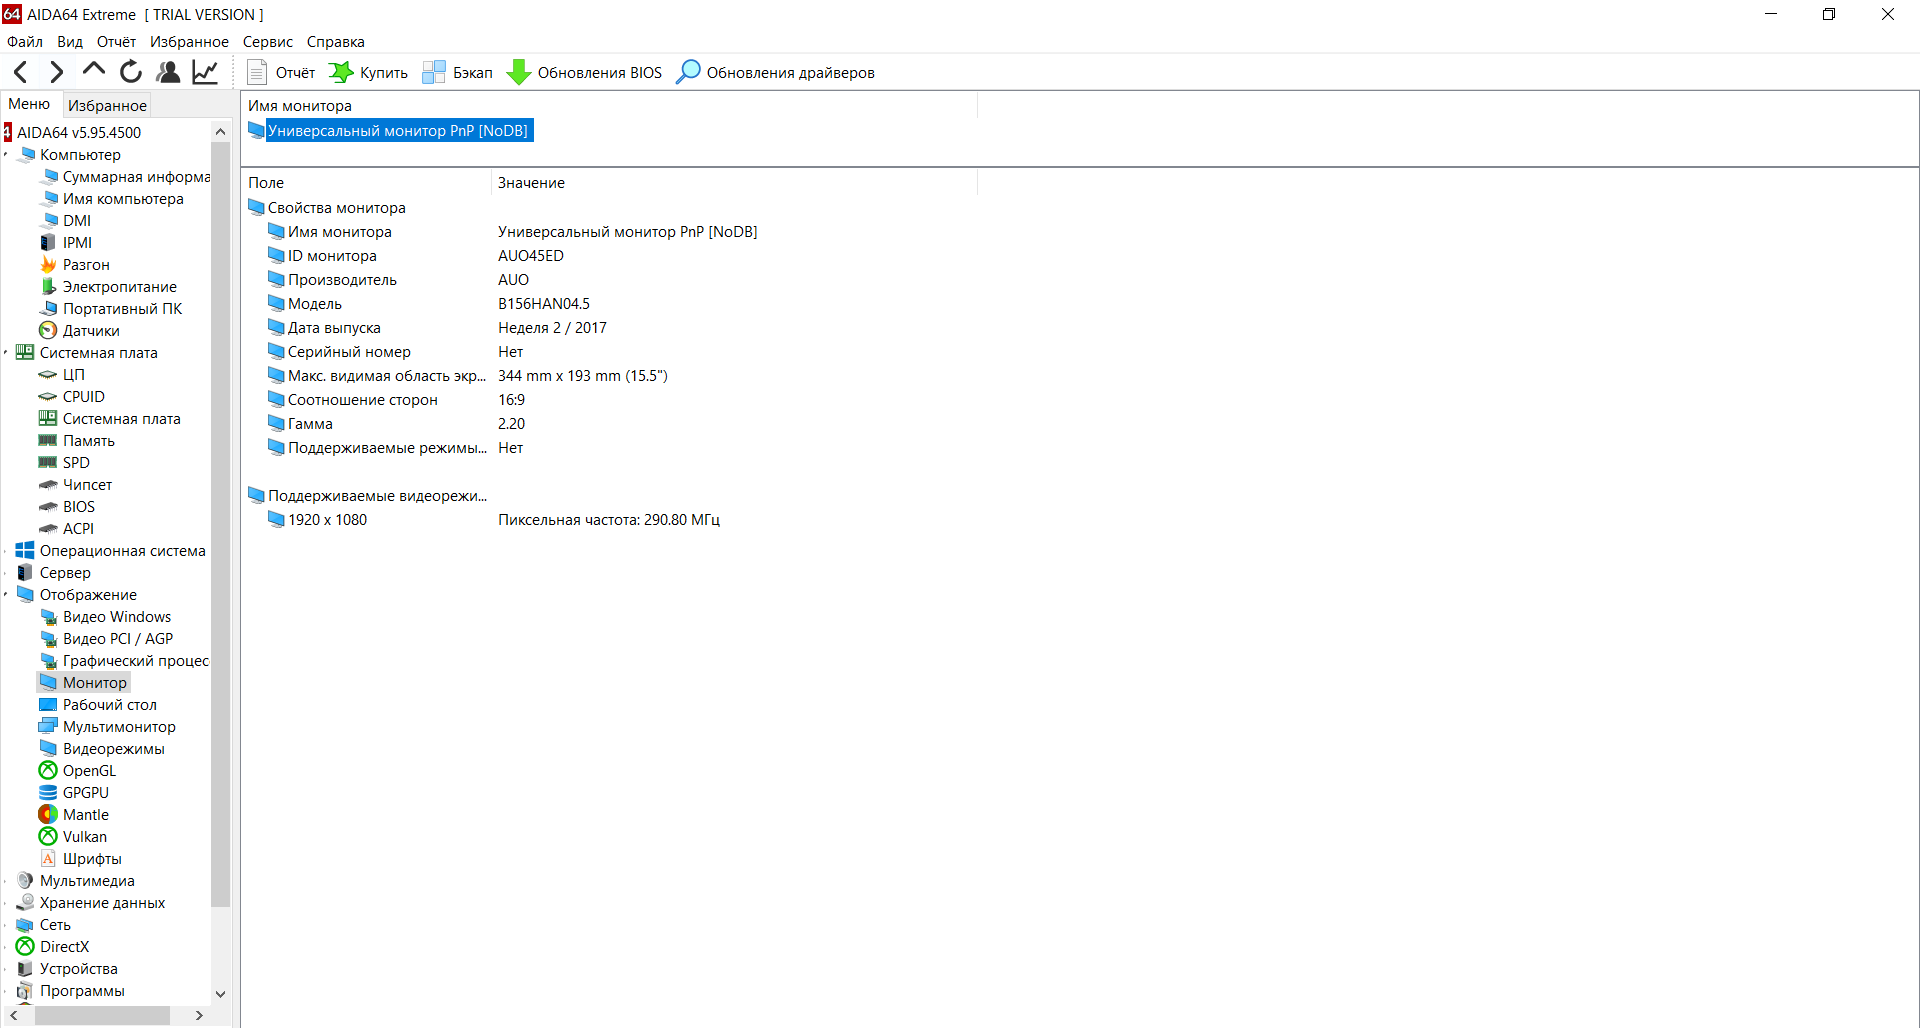Open the Сервис menu
This screenshot has width=1920, height=1028.
[x=267, y=42]
